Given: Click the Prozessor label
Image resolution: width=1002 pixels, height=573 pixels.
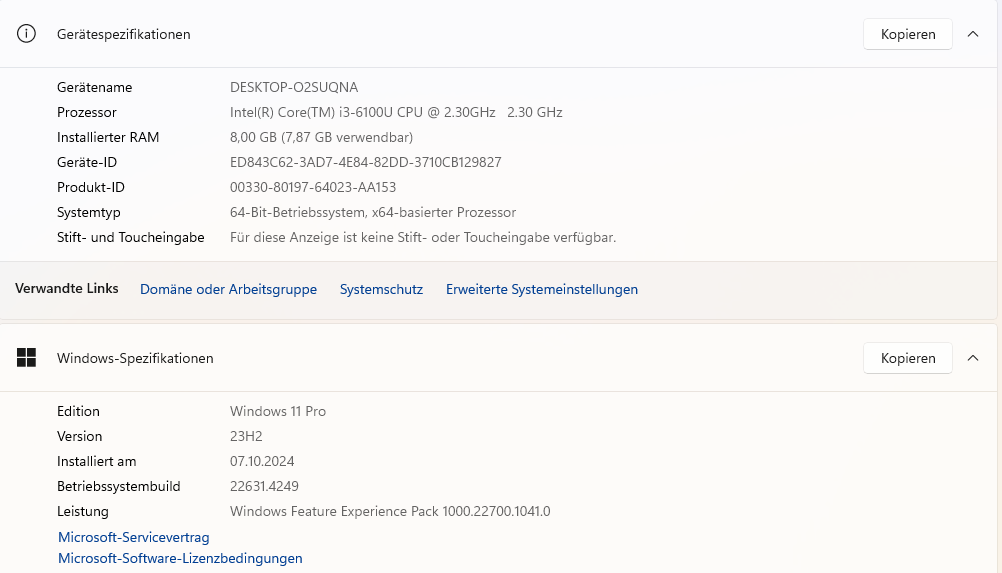Looking at the screenshot, I should 87,112.
